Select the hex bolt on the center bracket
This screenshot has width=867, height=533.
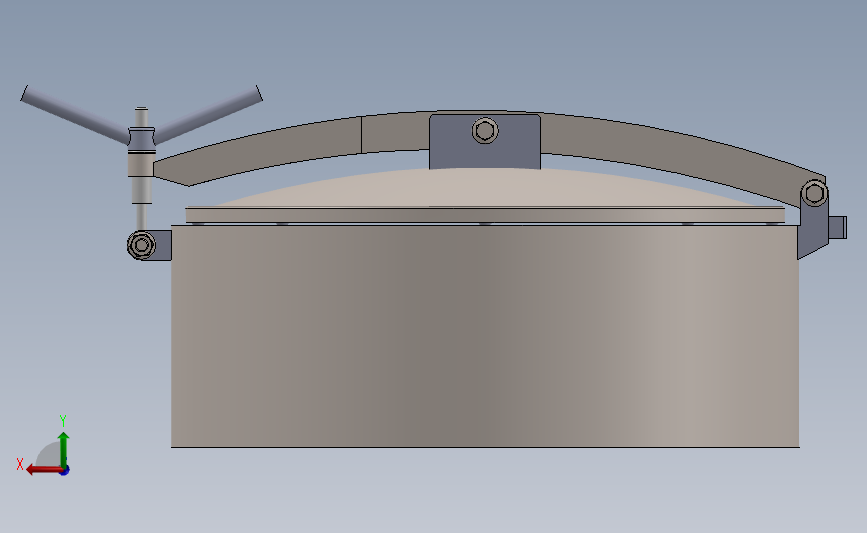point(485,131)
